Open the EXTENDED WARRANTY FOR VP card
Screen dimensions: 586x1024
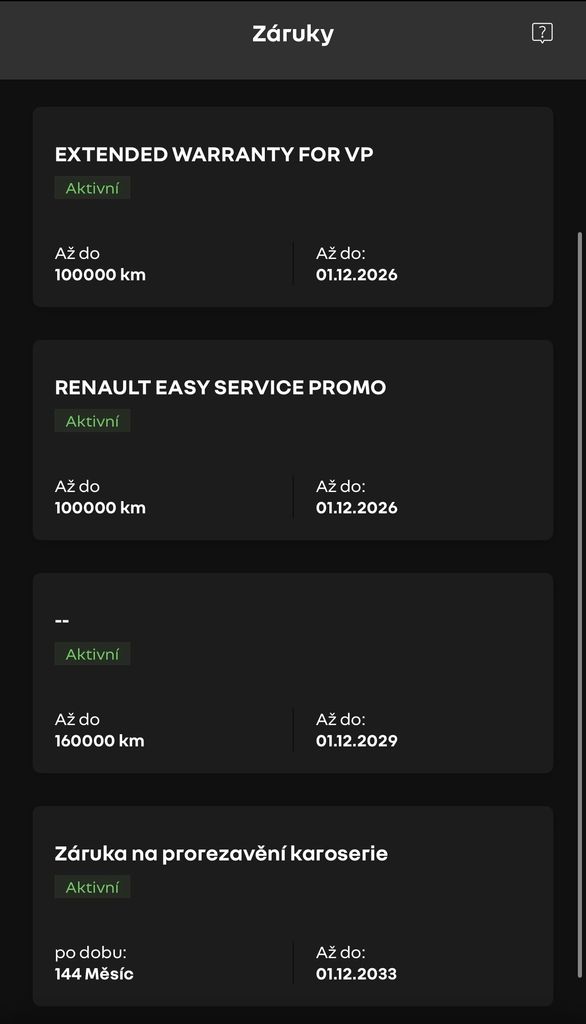pyautogui.click(x=292, y=208)
